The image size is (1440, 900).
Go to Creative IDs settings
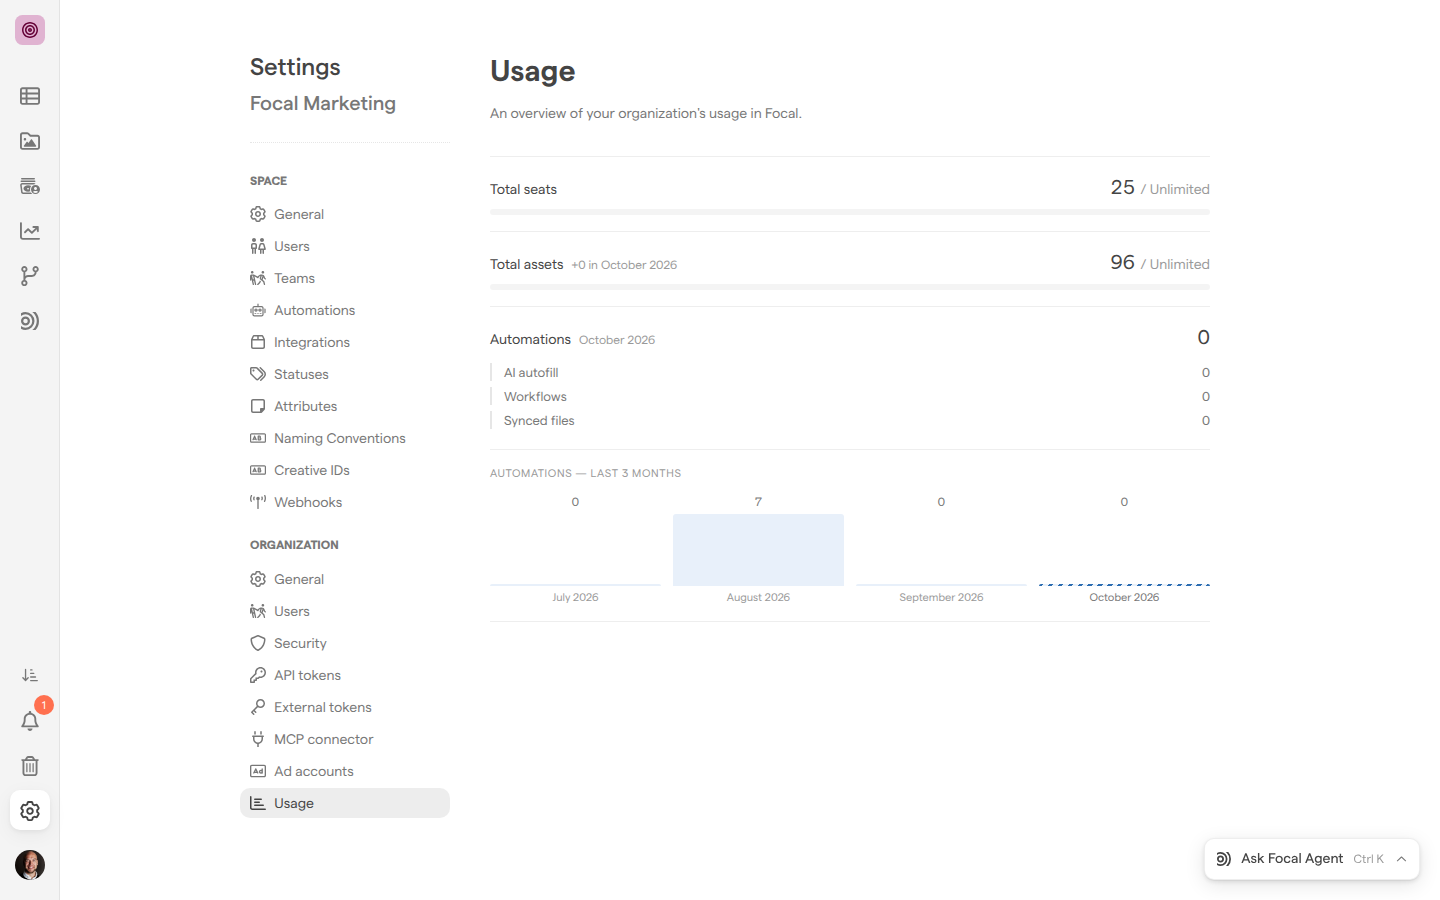click(x=345, y=470)
